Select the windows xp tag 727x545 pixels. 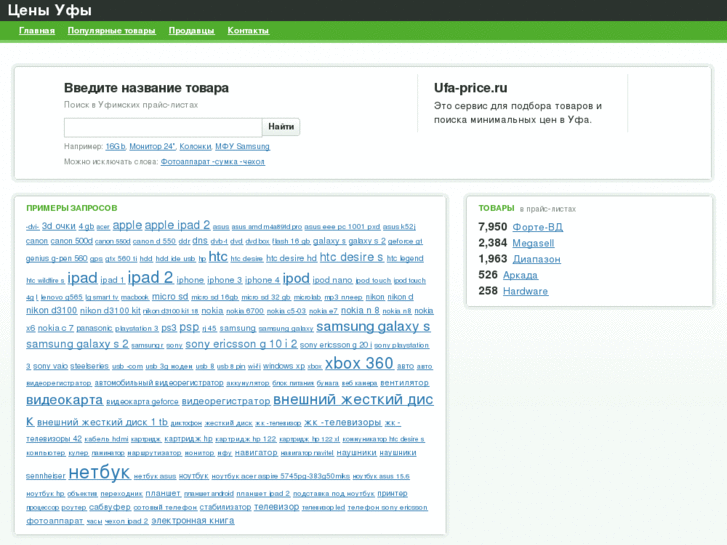pyautogui.click(x=284, y=366)
